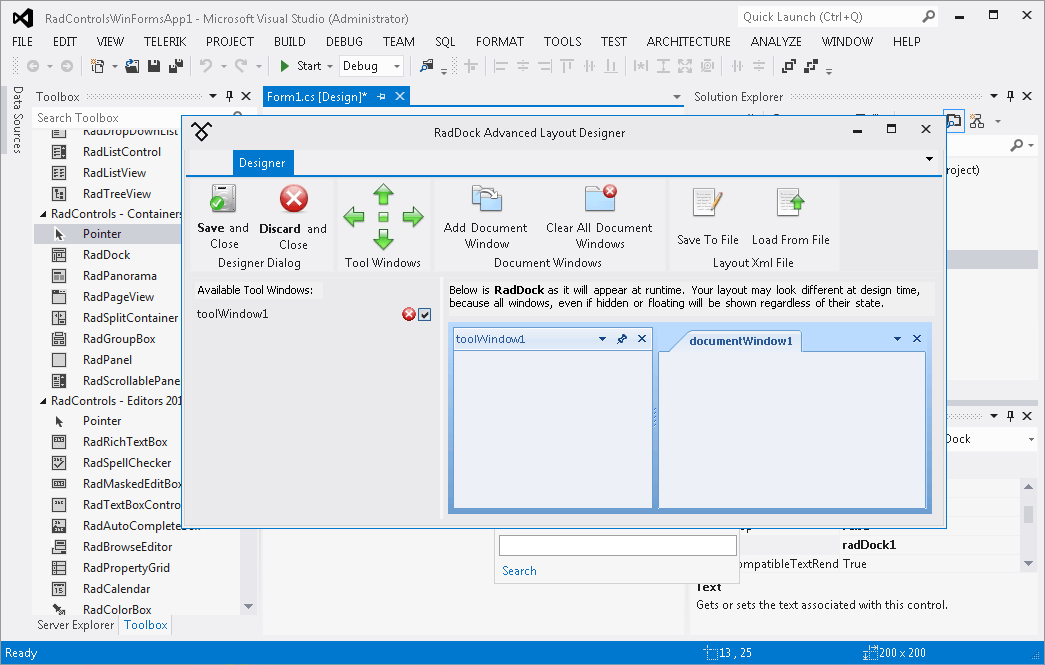Select toolWindow1 in Available Tool Windows list
Image resolution: width=1045 pixels, height=665 pixels.
[233, 314]
